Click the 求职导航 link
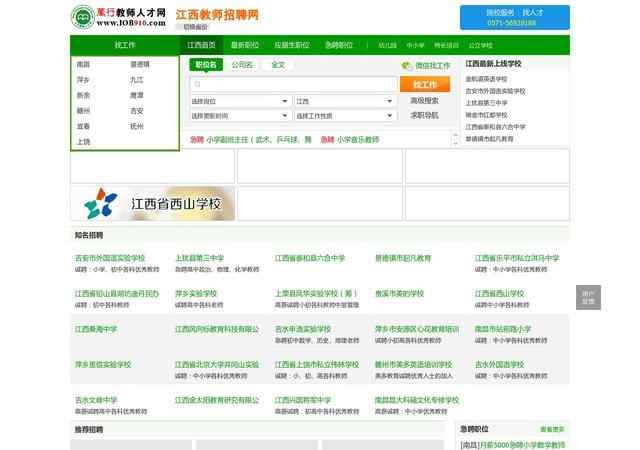This screenshot has height=450, width=640. pyautogui.click(x=424, y=115)
